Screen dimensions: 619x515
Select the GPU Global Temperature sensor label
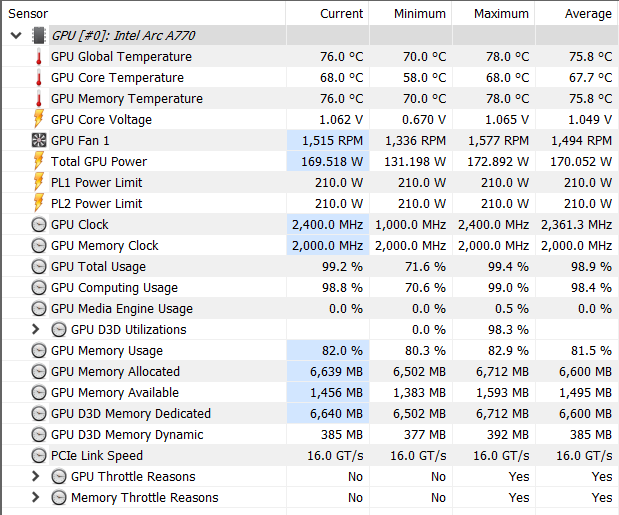point(121,57)
